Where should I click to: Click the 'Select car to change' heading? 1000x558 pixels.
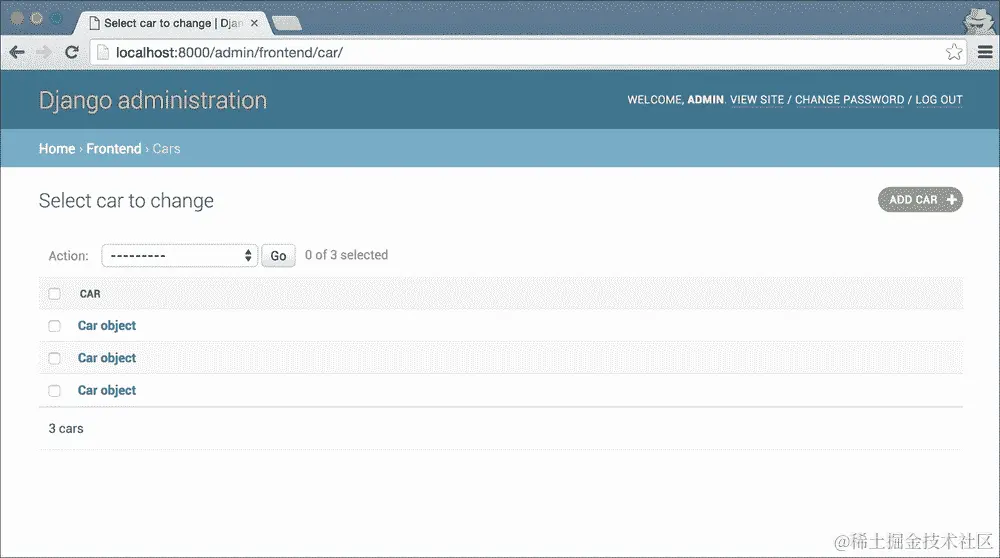[126, 201]
